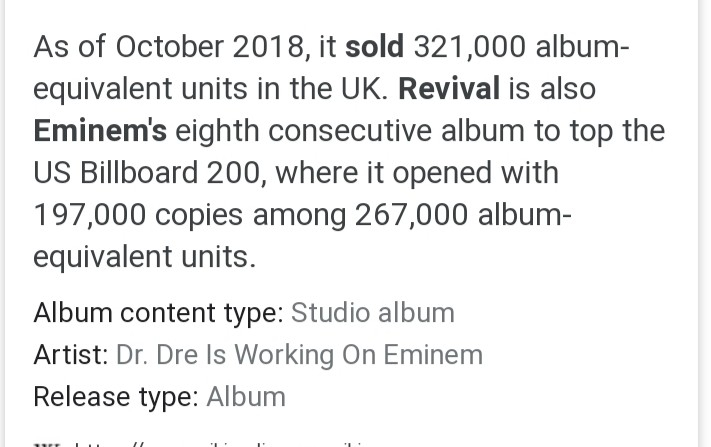The width and height of the screenshot is (711, 447).
Task: Open the Wikipedia W icon source
Action: pos(47,445)
